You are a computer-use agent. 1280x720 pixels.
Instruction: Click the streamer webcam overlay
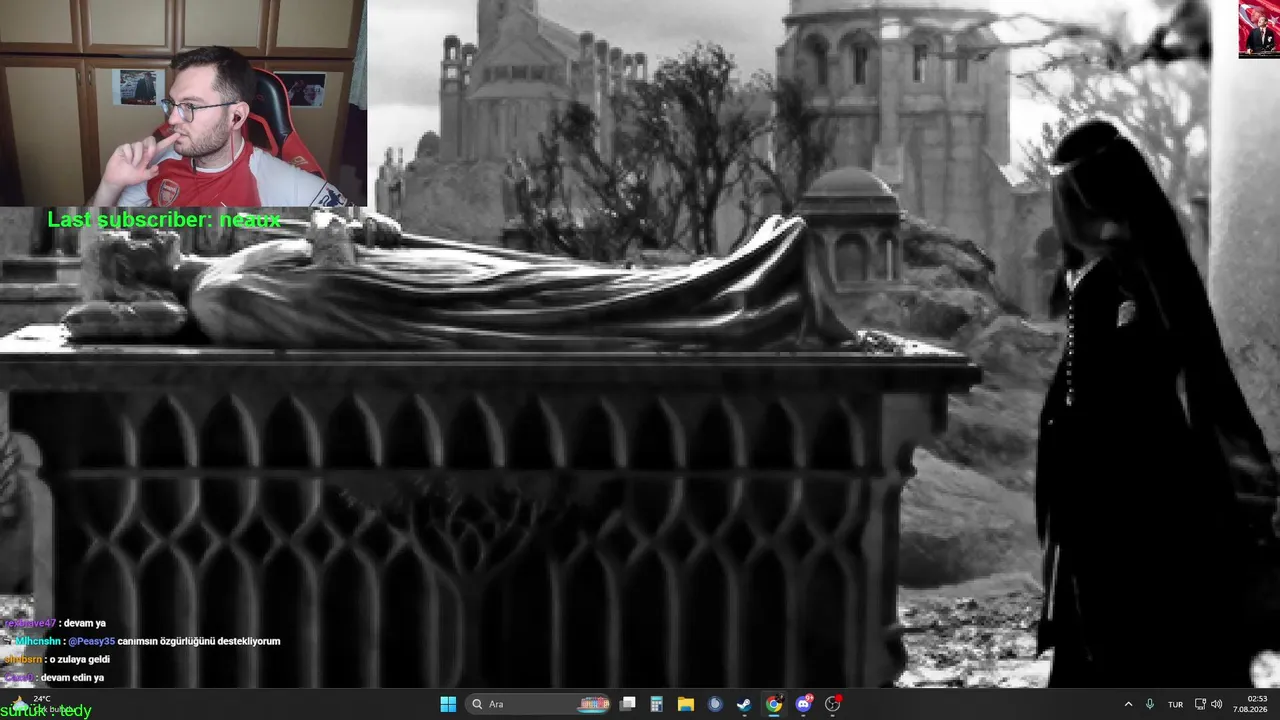pos(183,103)
